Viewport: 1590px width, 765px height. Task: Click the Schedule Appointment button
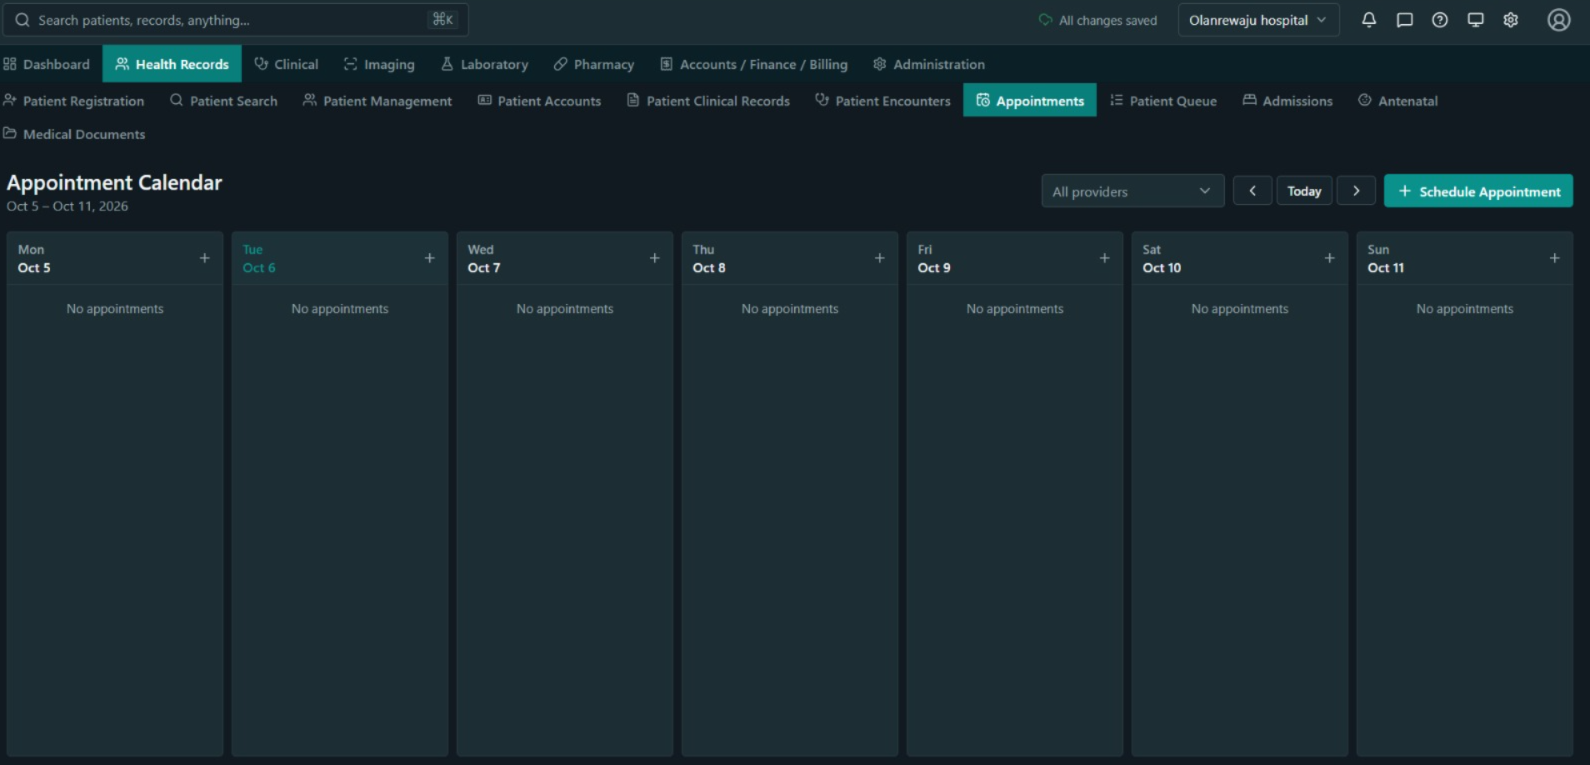[1478, 191]
